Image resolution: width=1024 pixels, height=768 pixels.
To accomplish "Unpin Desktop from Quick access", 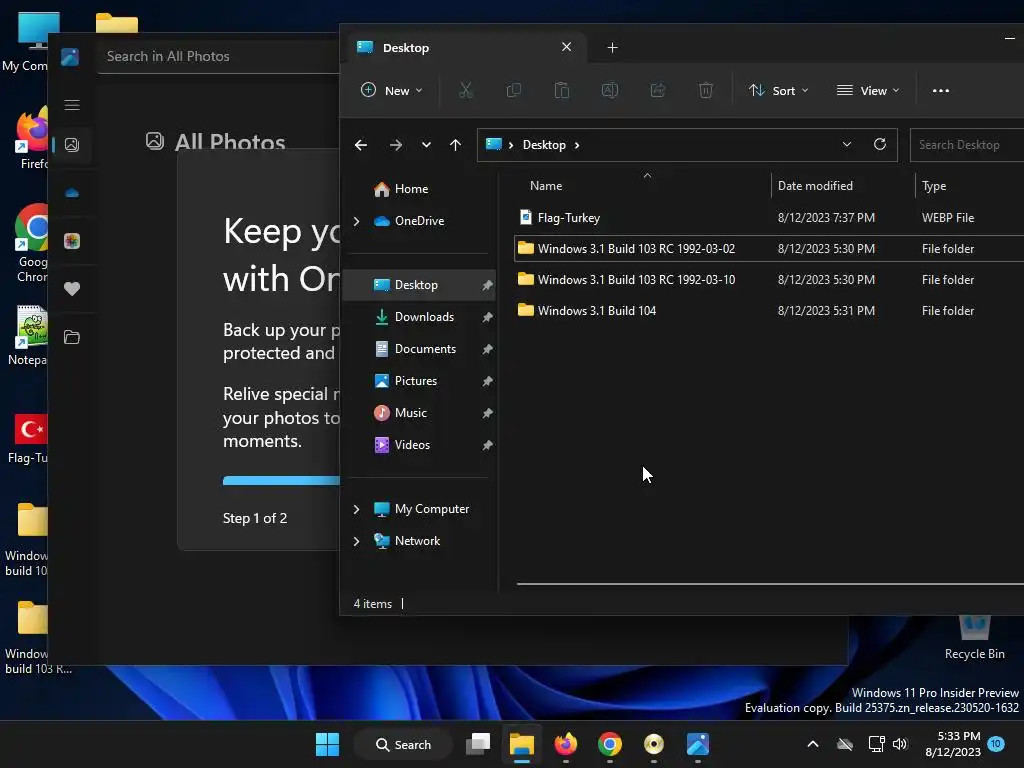I will coord(487,285).
